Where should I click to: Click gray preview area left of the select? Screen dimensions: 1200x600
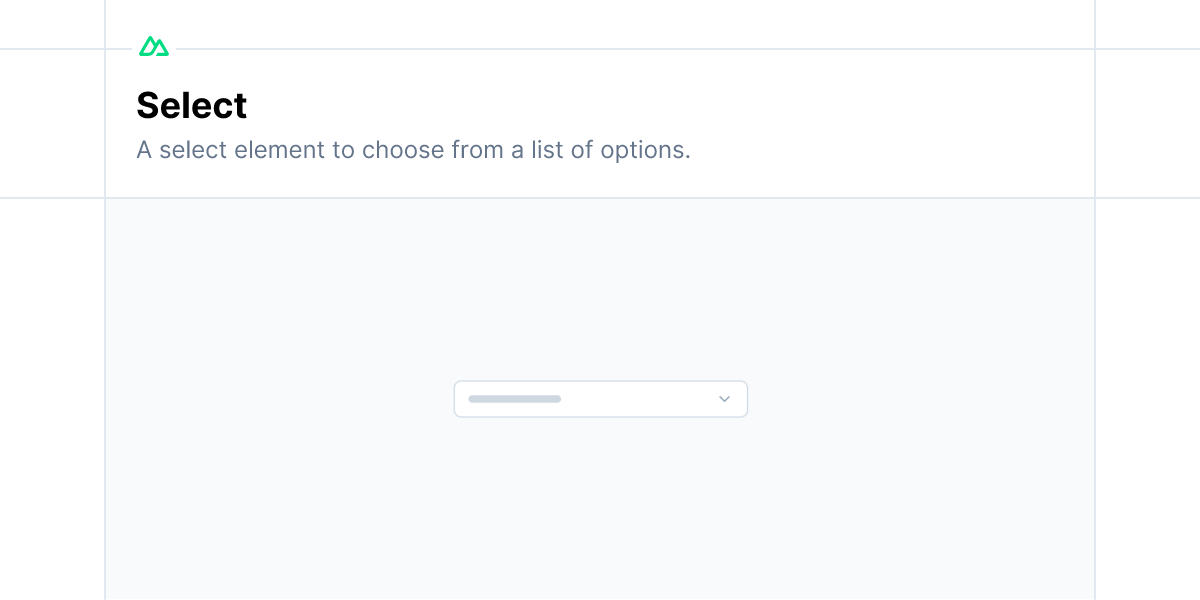click(x=280, y=399)
